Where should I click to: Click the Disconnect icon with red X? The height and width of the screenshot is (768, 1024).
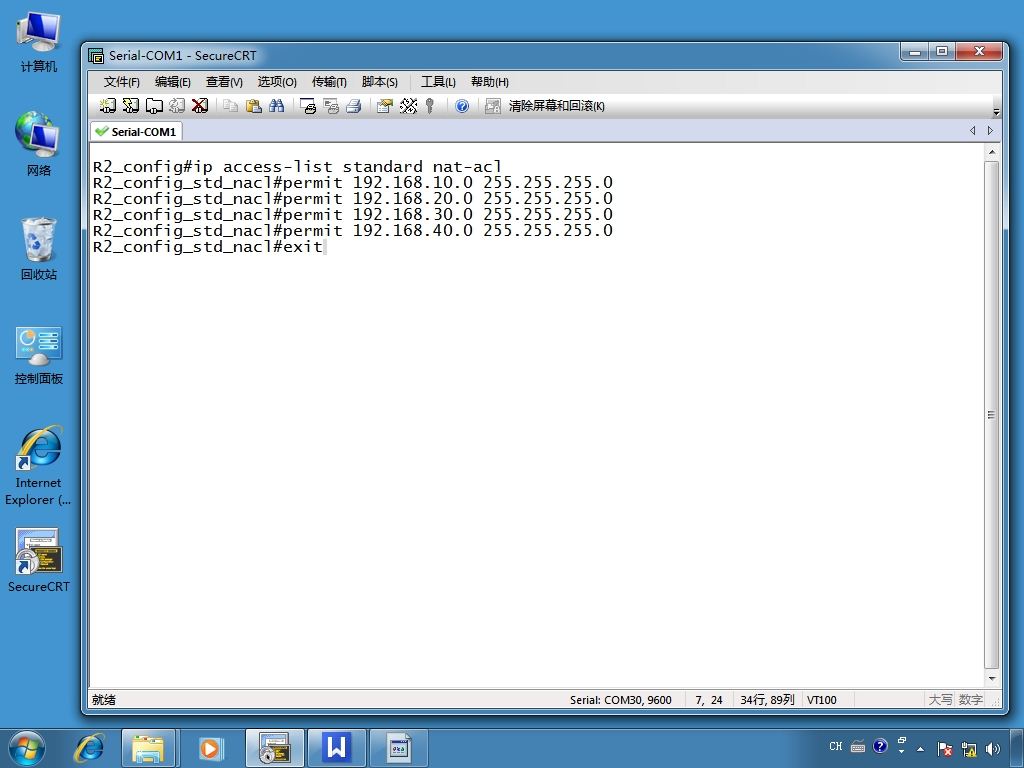(200, 106)
